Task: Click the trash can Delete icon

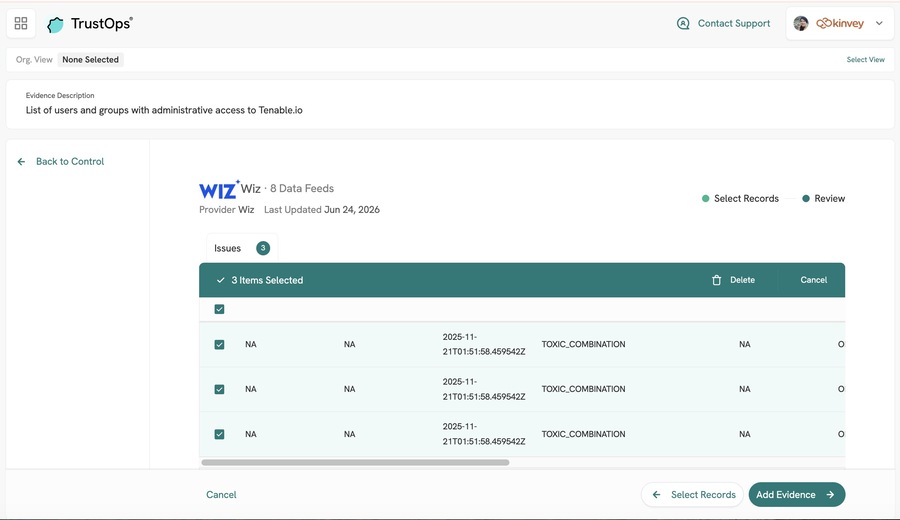Action: coord(716,280)
